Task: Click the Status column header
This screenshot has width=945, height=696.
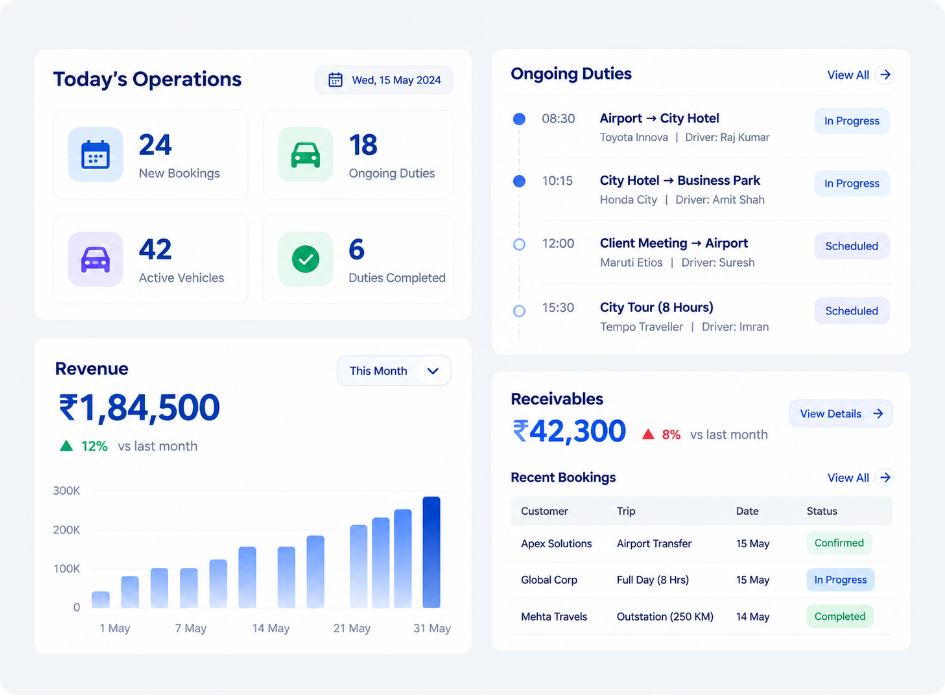Action: pos(822,511)
